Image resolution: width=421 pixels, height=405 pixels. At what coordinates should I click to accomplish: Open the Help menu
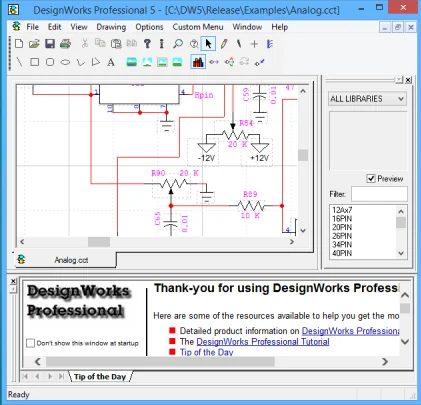(279, 27)
